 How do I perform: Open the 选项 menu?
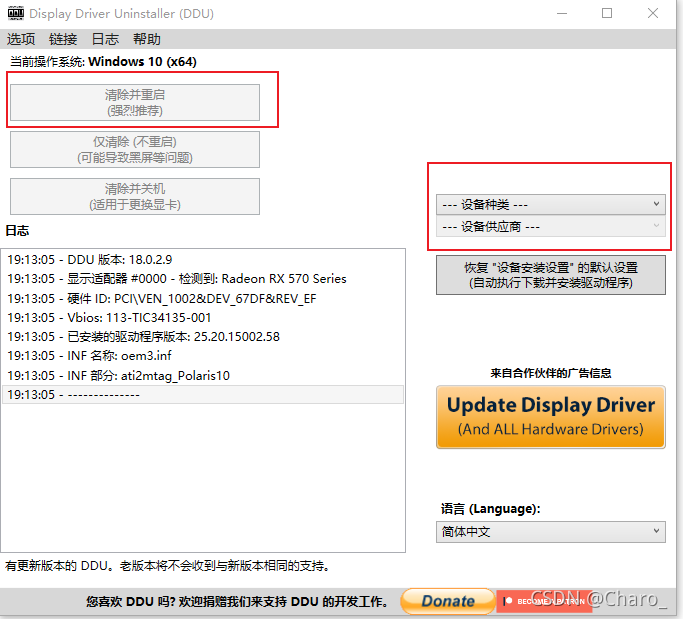tap(20, 39)
